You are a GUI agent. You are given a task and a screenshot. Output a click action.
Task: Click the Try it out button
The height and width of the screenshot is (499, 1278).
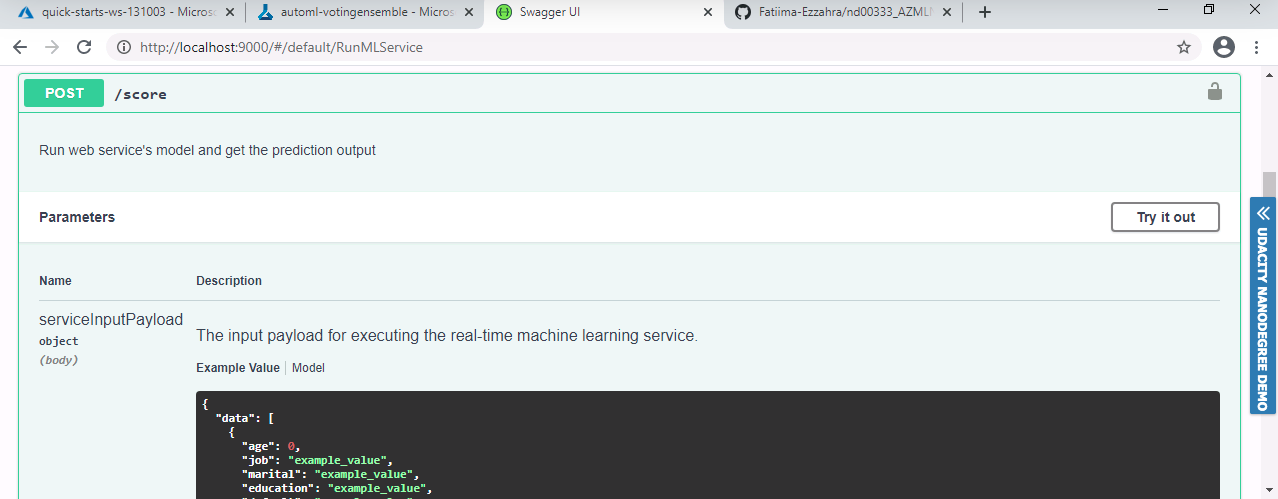pyautogui.click(x=1165, y=217)
